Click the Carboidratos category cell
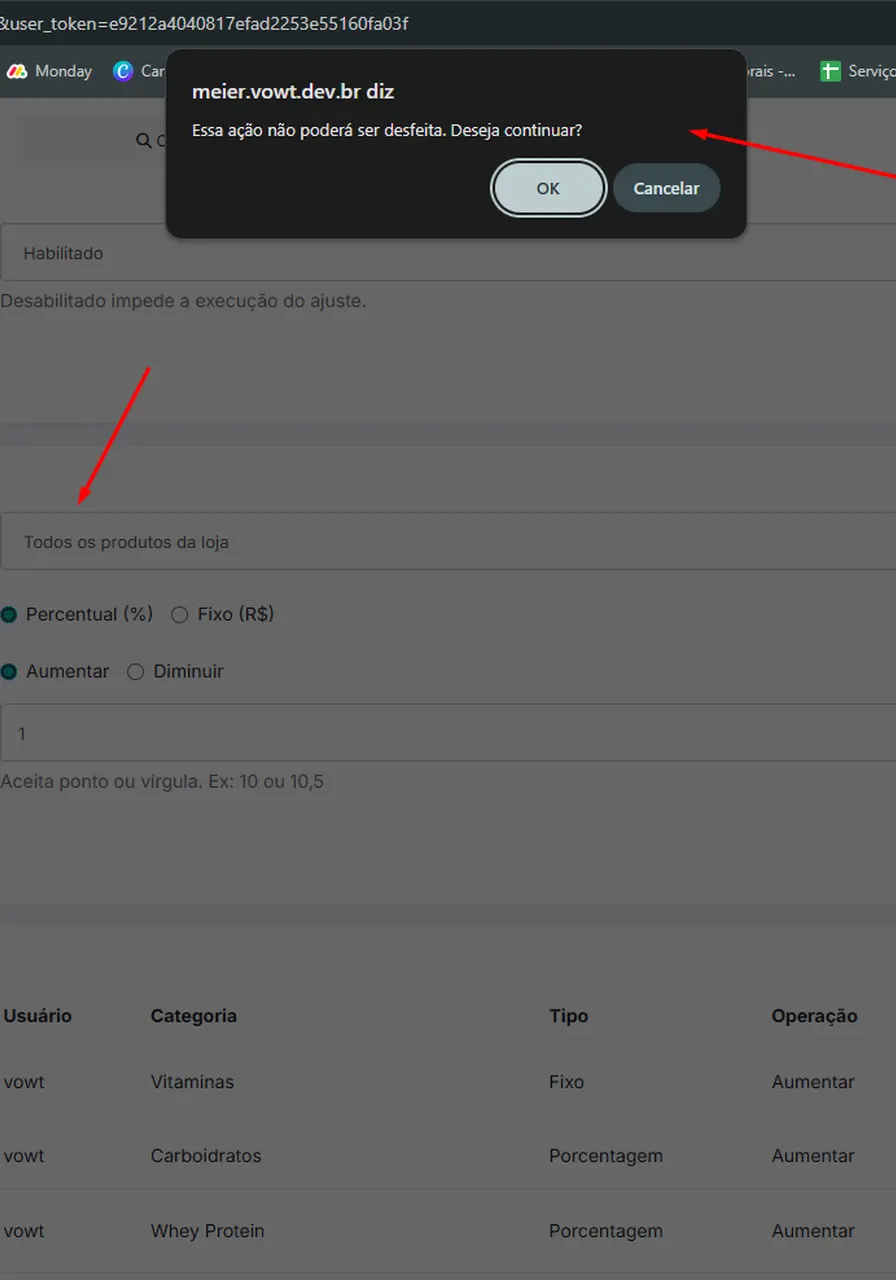Screen dimensions: 896x1280 (x=206, y=1156)
